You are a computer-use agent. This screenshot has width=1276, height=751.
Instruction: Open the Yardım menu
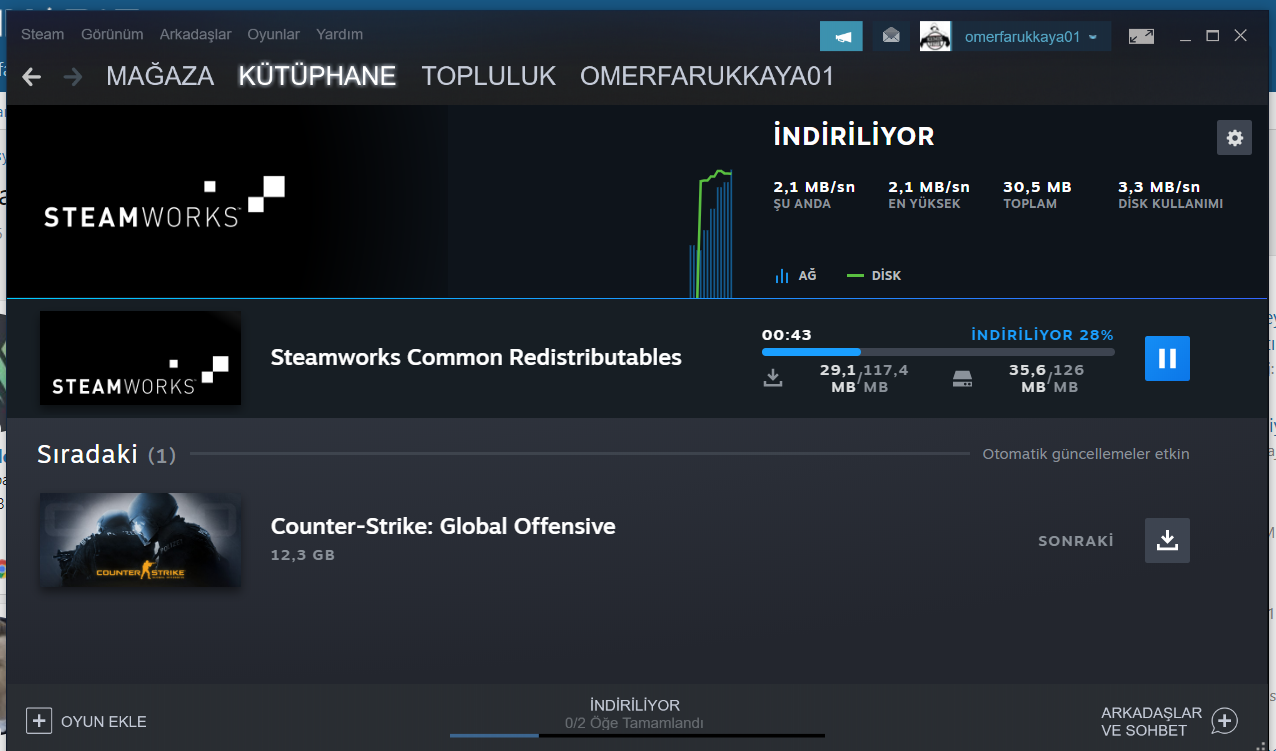(339, 34)
